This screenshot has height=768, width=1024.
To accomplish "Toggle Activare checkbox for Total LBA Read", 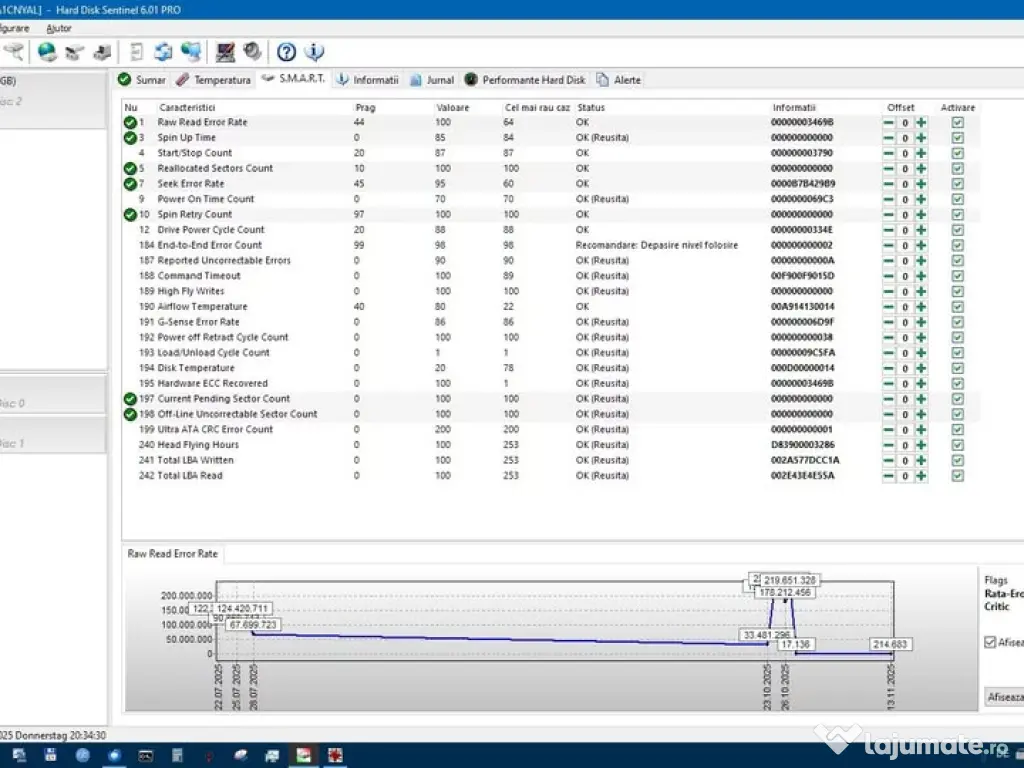I will (x=958, y=476).
